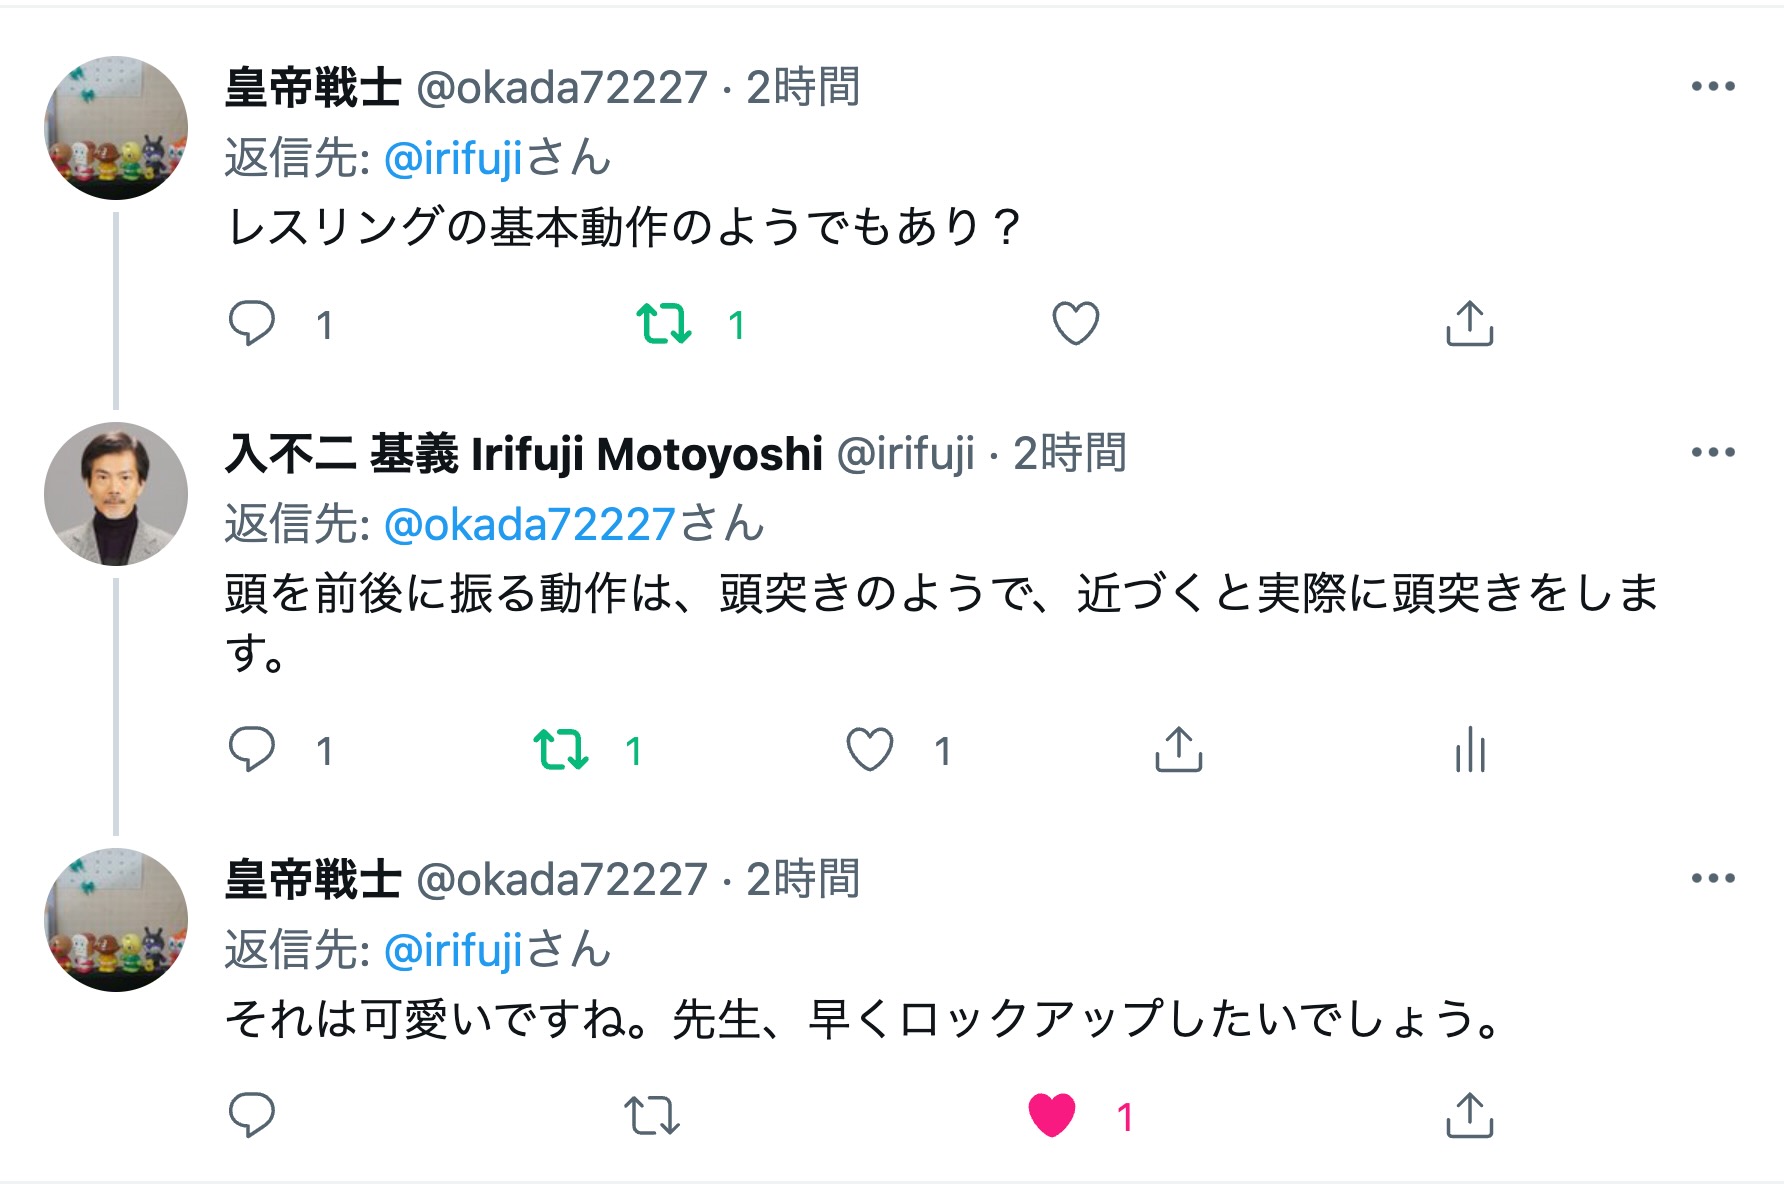The width and height of the screenshot is (1784, 1194).
Task: View analytics for Irifuji Motoyoshi's tweet
Action: 1470,750
